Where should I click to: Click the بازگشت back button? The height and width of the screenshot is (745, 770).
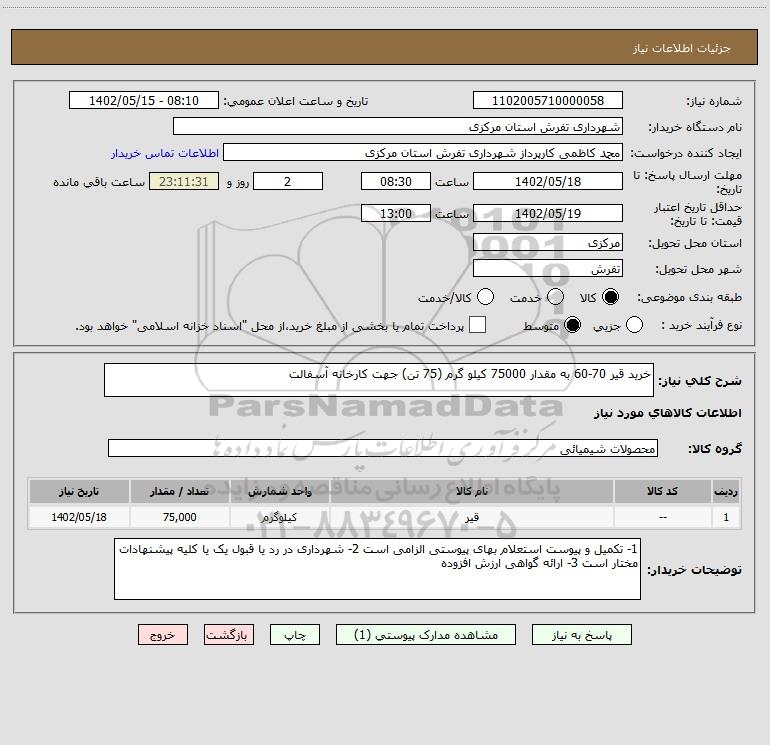[228, 635]
